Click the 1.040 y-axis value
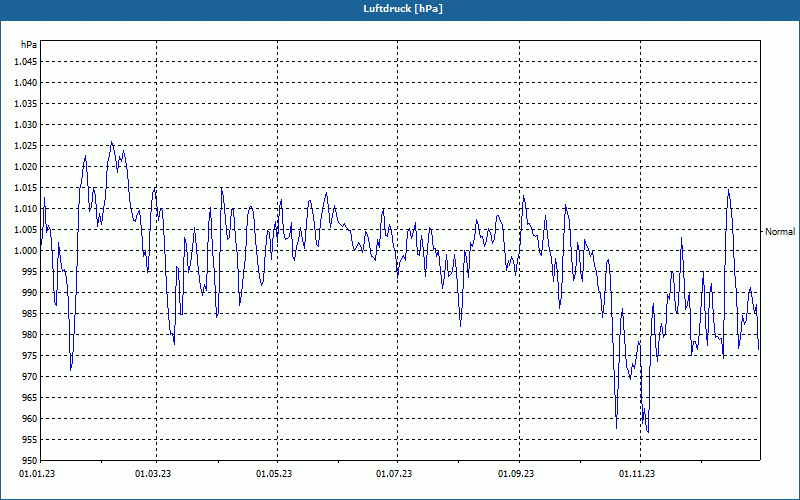Screen dimensions: 800x500 pos(26,83)
